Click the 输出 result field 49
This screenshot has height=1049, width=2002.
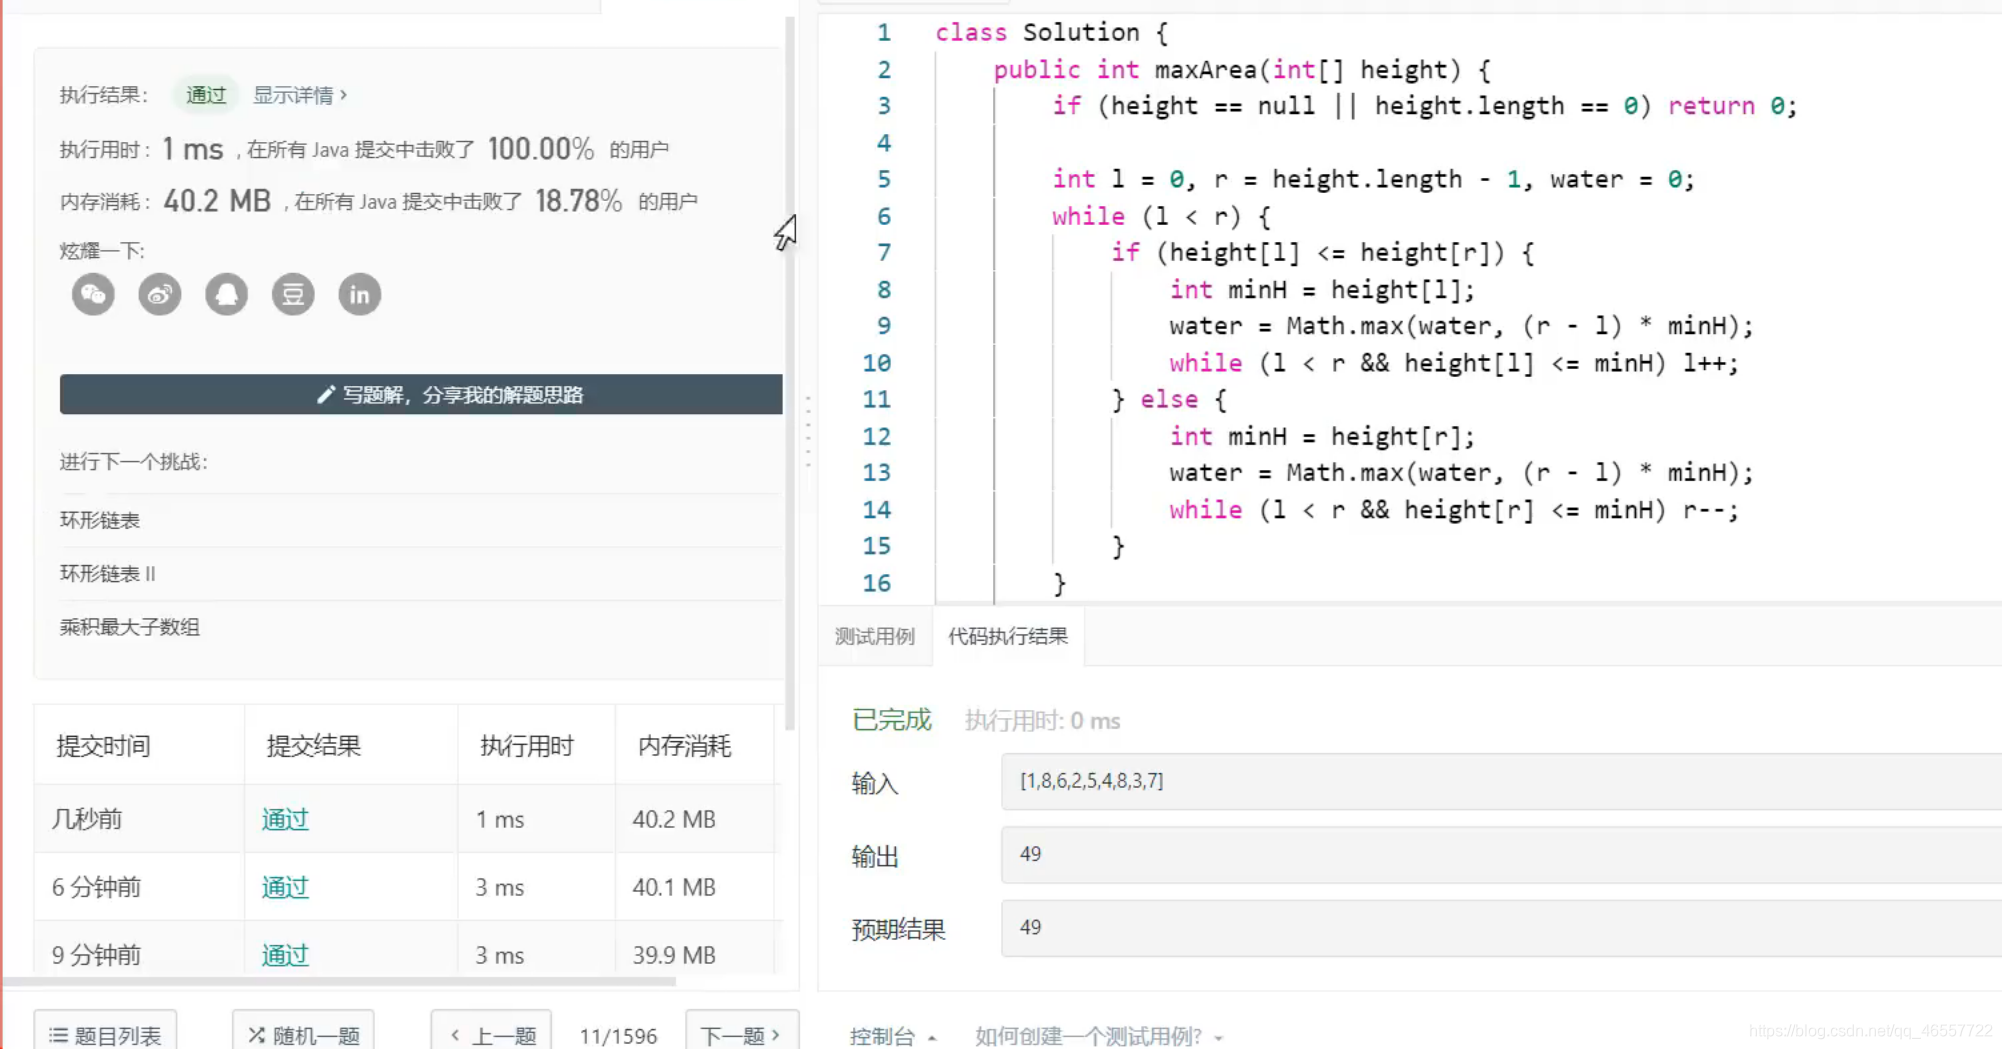1500,854
